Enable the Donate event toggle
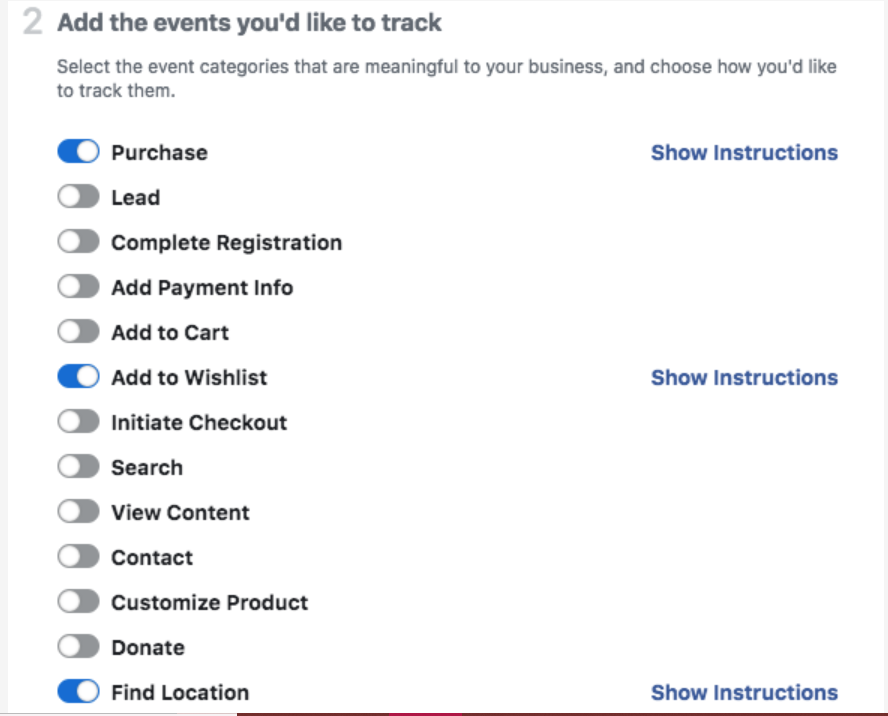Screen dimensions: 888x716 (x=78, y=647)
